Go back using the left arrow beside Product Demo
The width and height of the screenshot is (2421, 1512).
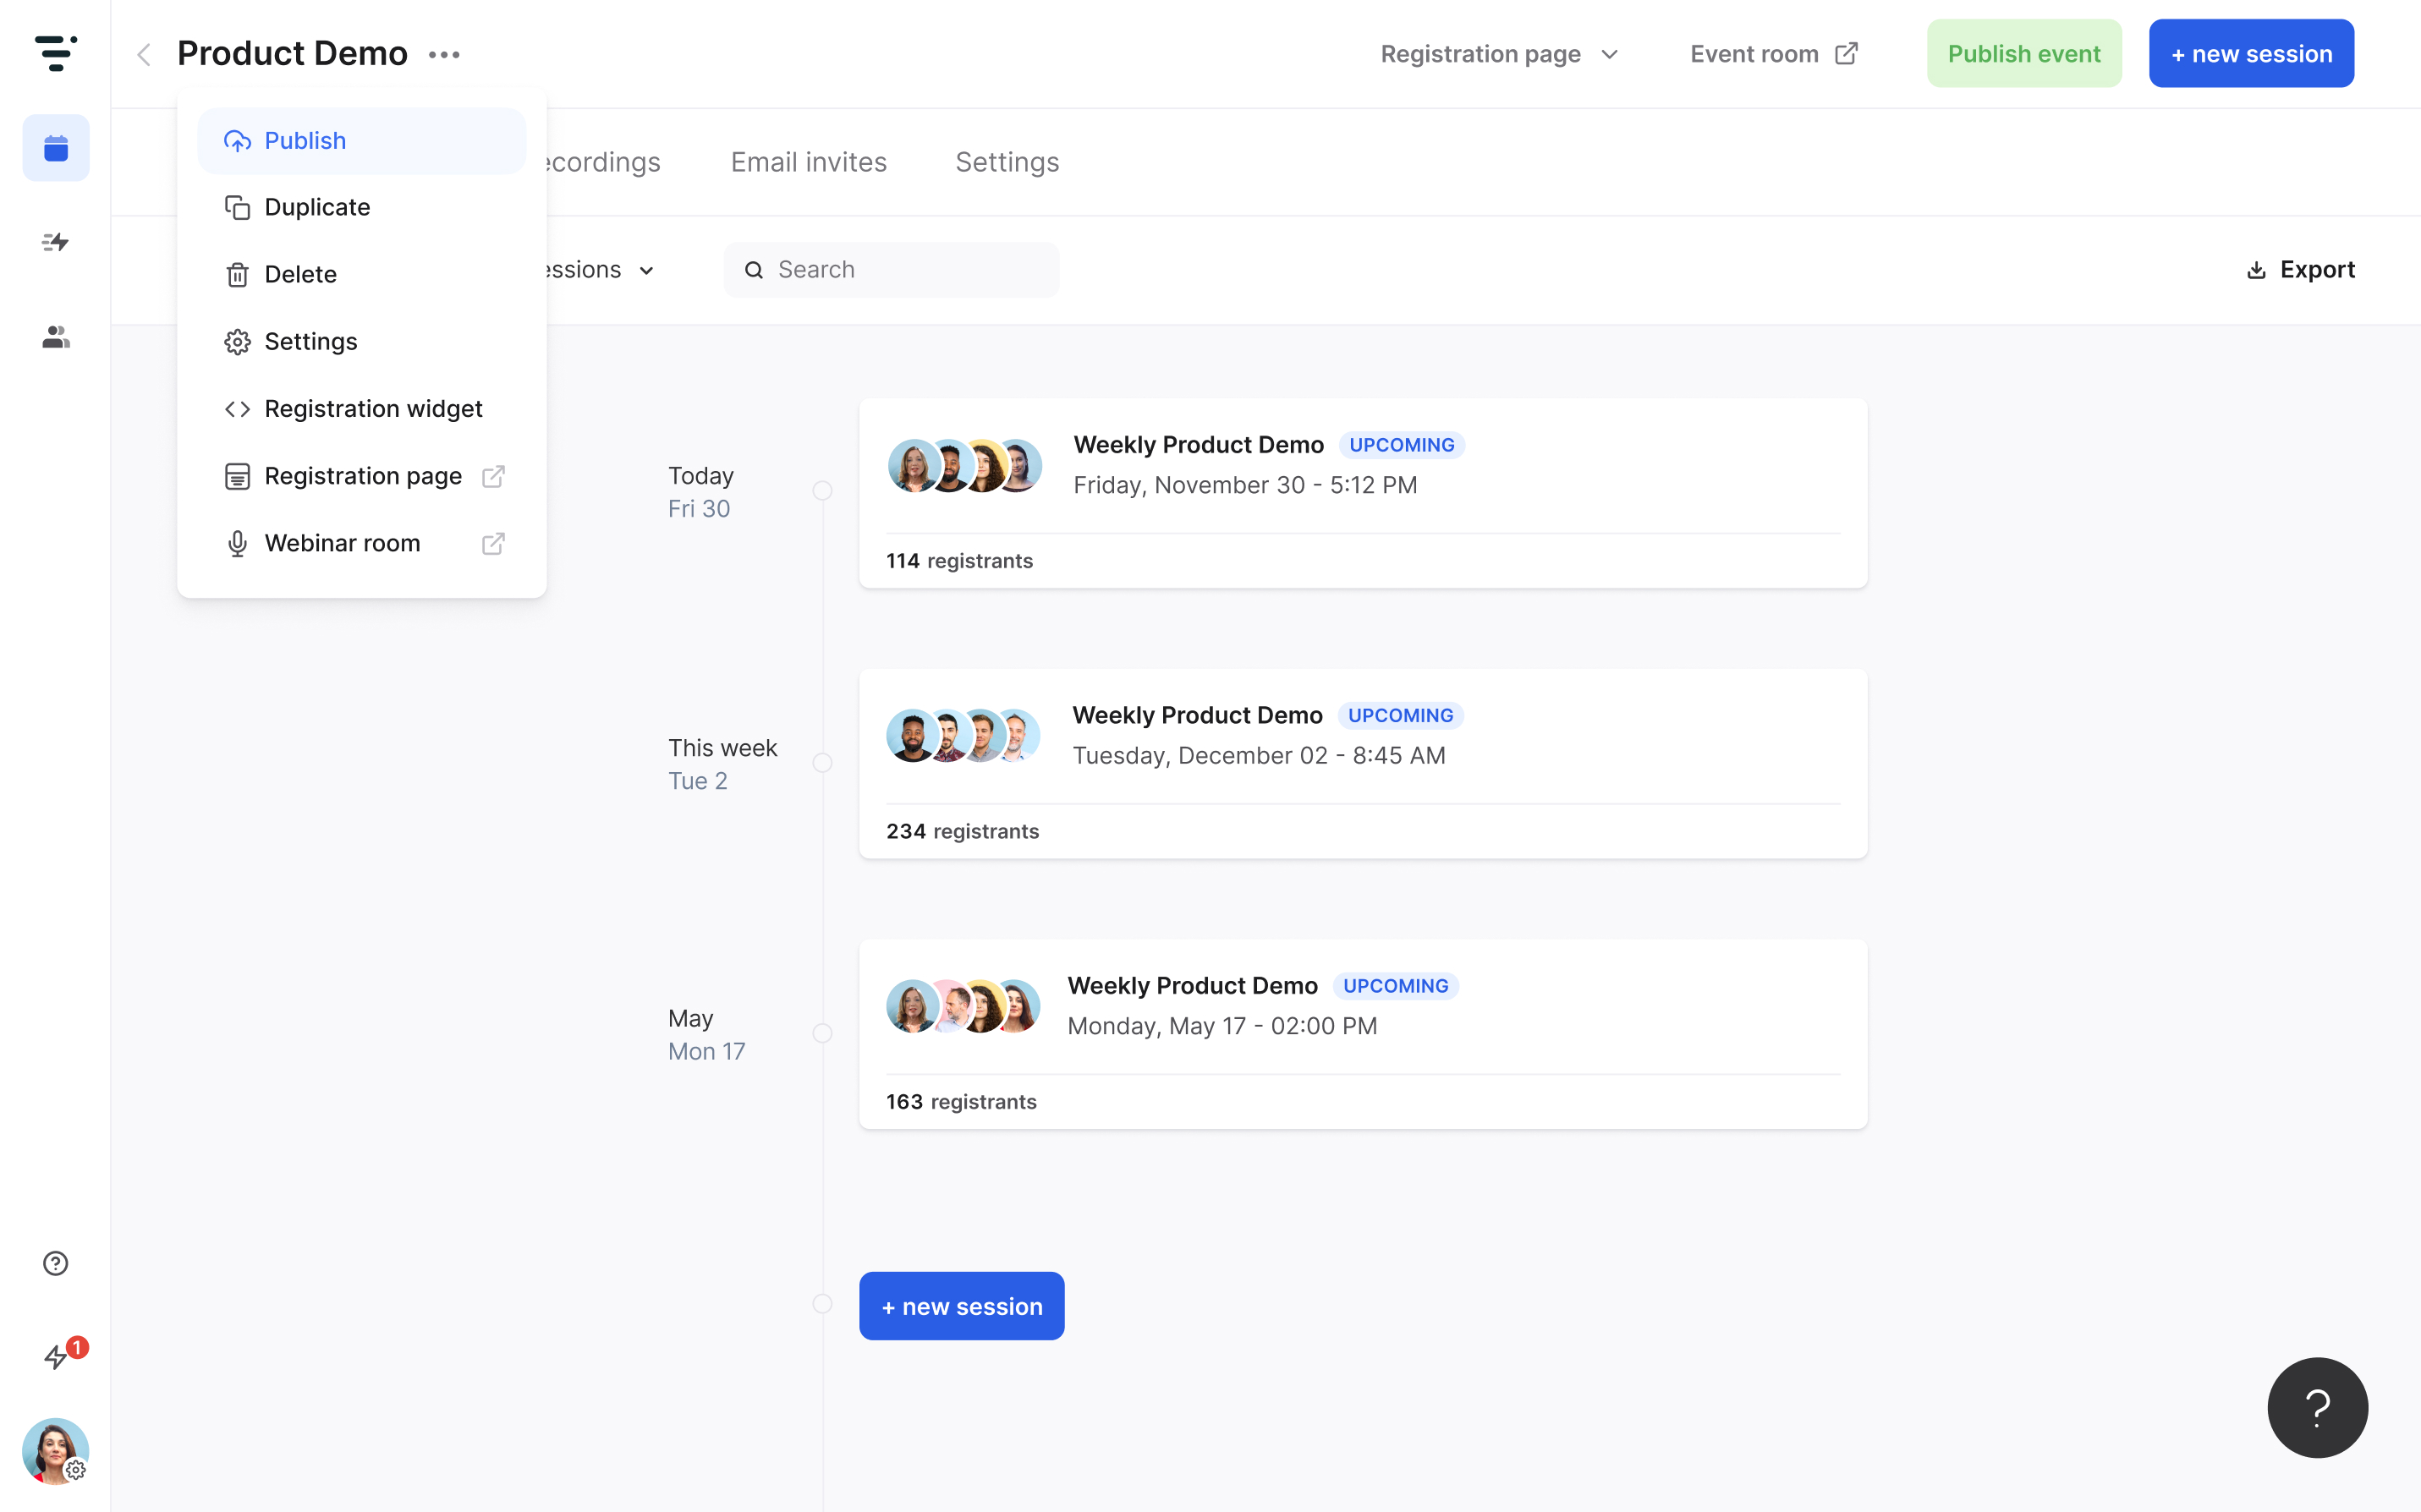tap(144, 54)
